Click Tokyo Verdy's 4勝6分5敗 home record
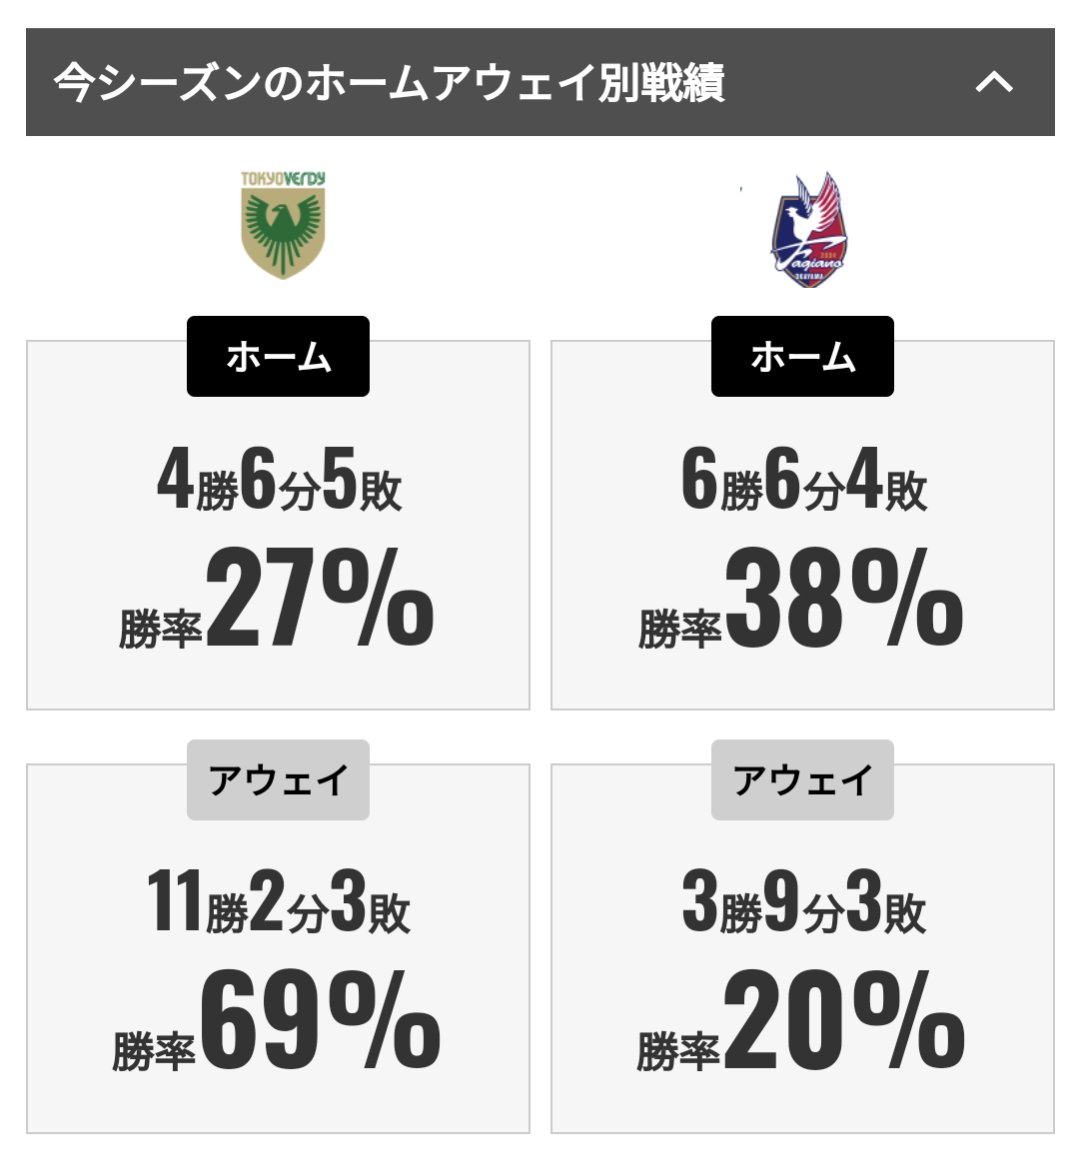1079x1175 pixels. click(279, 480)
